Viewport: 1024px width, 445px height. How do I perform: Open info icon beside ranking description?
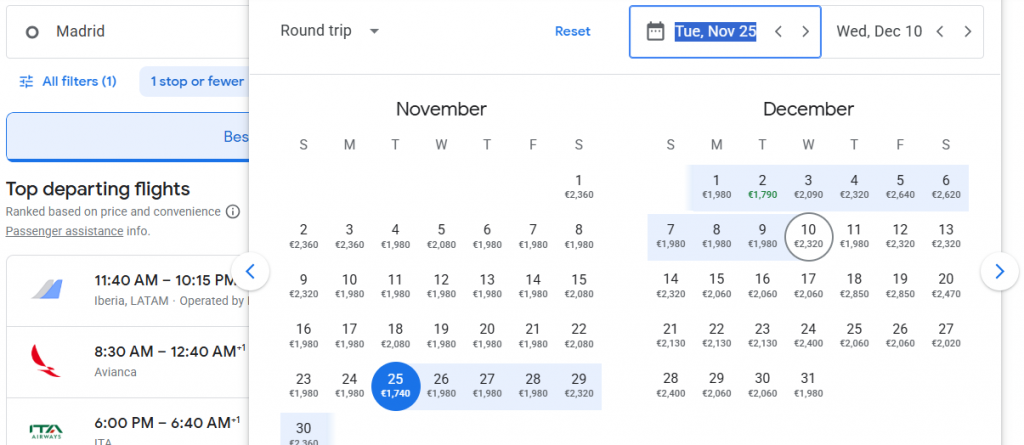[232, 212]
